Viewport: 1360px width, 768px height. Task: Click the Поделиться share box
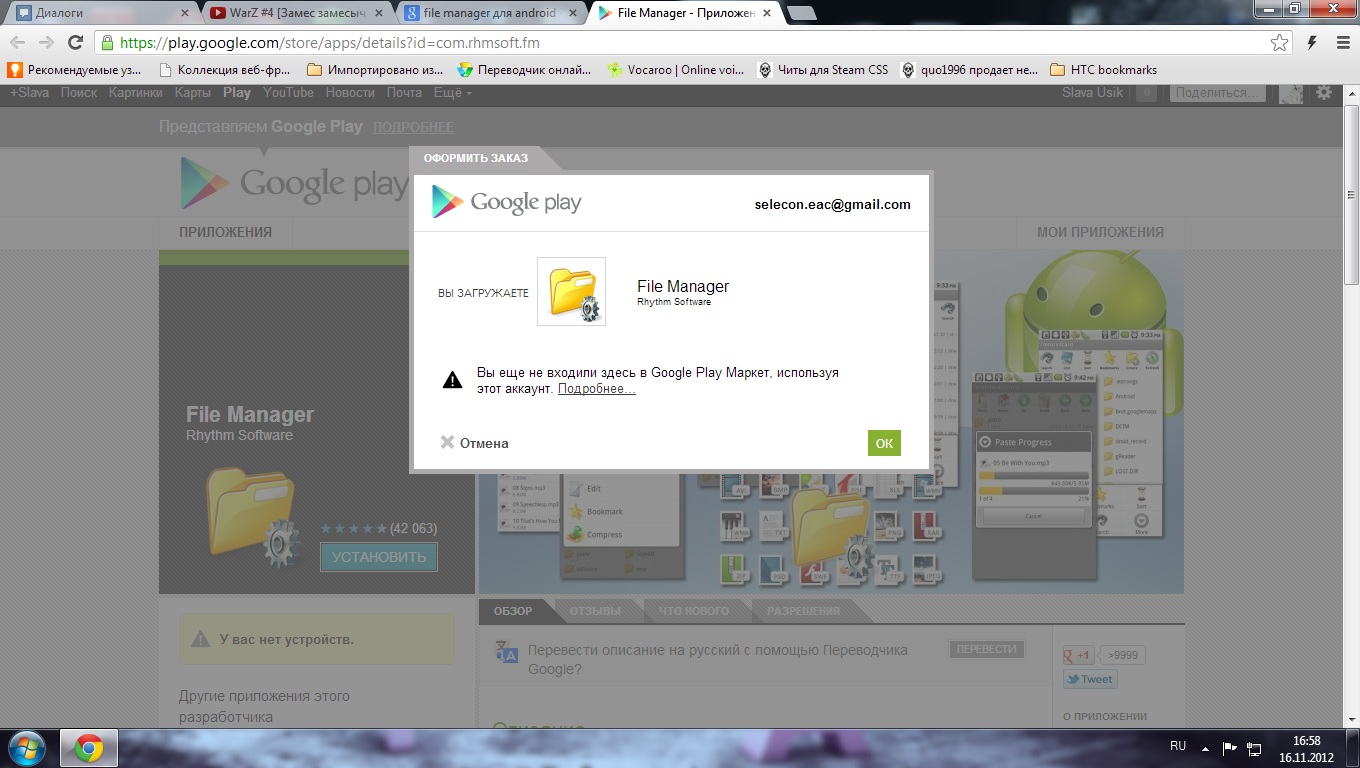click(1218, 92)
